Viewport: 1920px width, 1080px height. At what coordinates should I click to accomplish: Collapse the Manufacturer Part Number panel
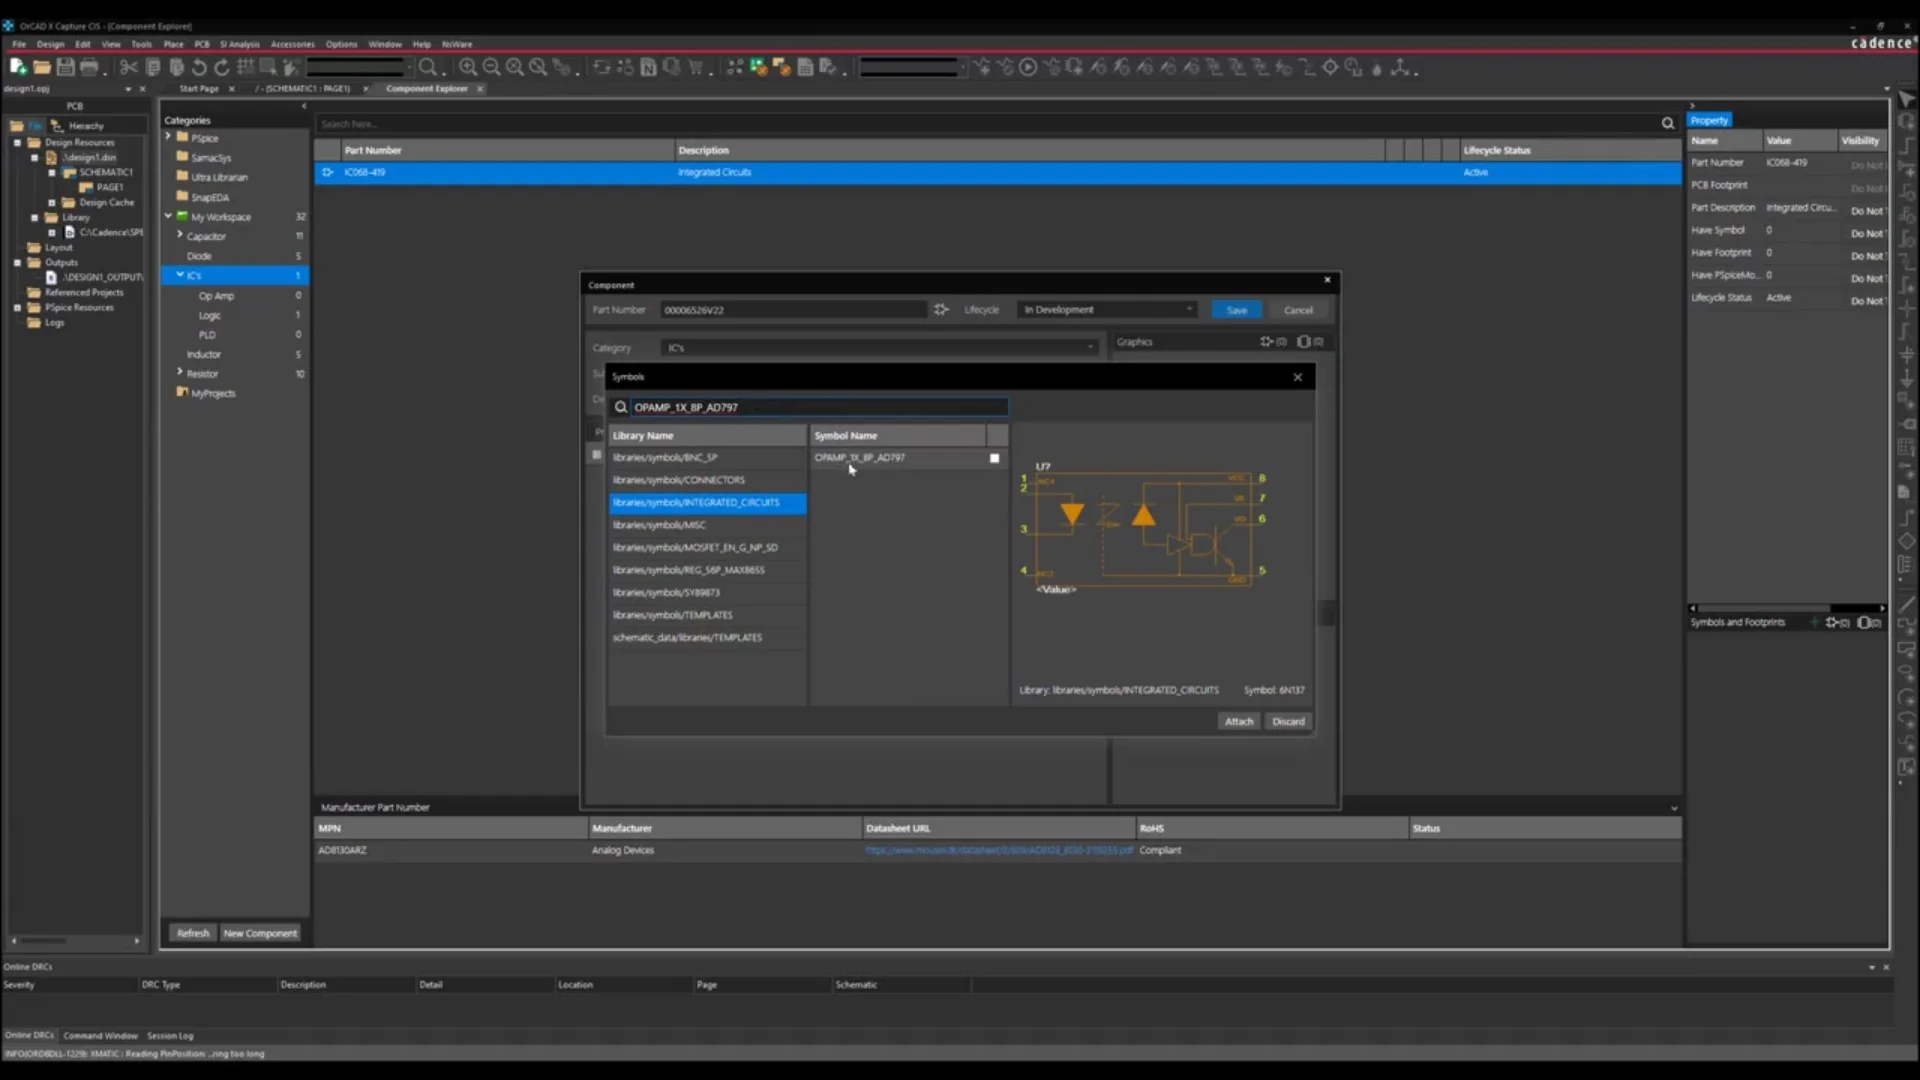(1674, 808)
